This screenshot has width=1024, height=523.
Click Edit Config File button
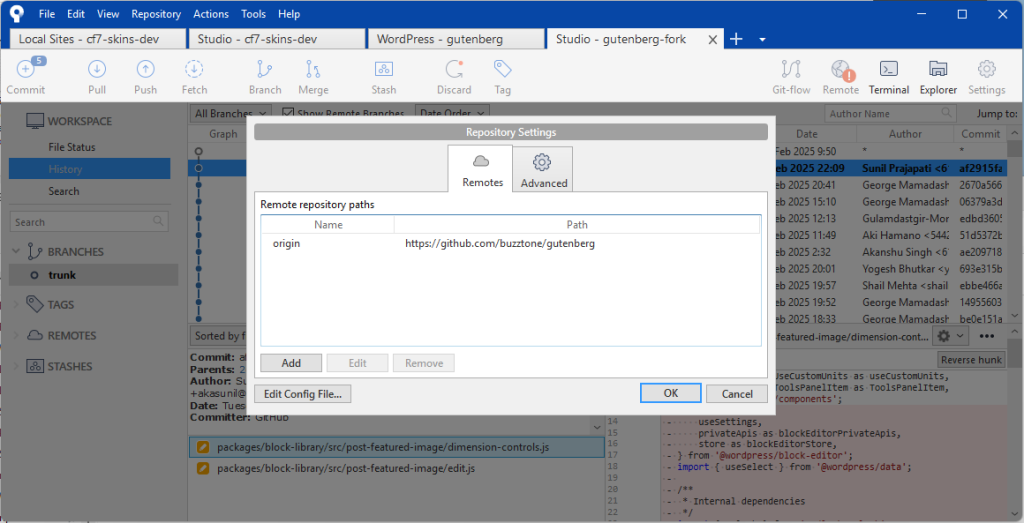coord(302,394)
